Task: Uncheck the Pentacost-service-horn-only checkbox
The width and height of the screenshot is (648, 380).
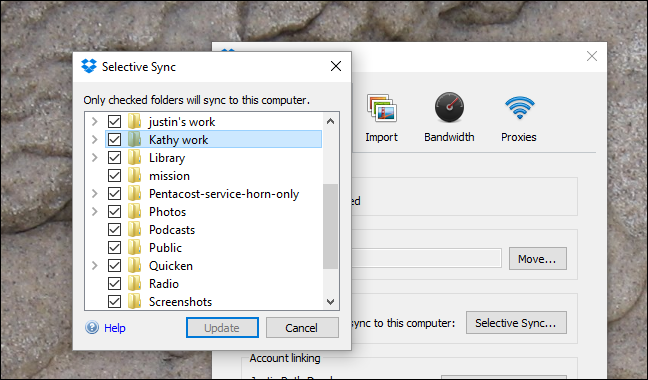Action: [x=114, y=193]
